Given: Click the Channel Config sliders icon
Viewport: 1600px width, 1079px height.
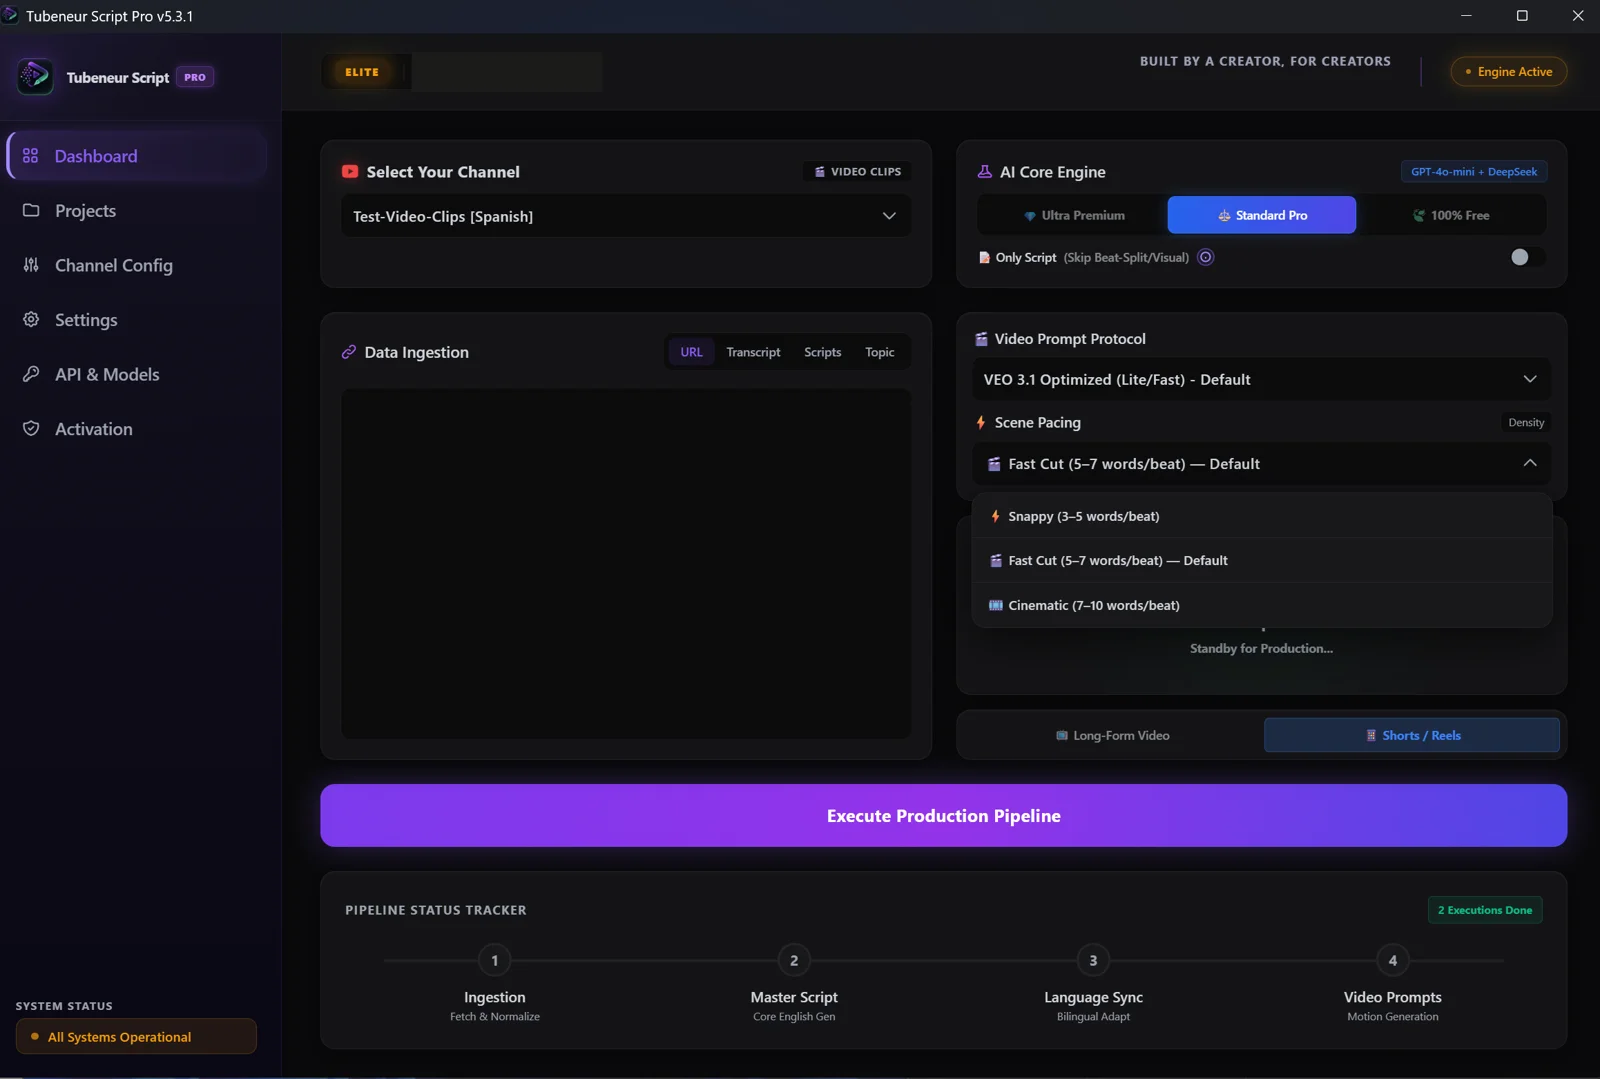Looking at the screenshot, I should coord(31,265).
